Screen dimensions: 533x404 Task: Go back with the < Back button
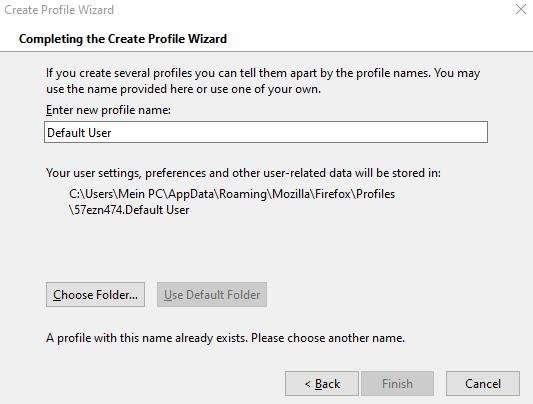tap(322, 384)
